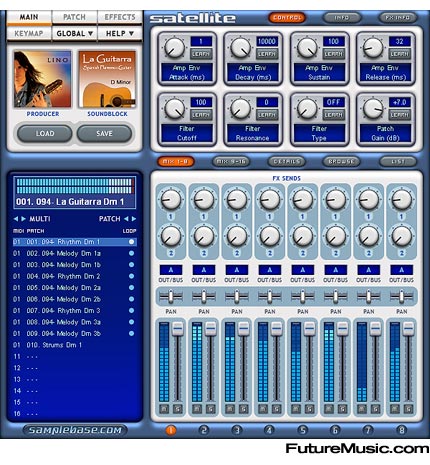Go to next multi with right arrow

tap(23, 219)
